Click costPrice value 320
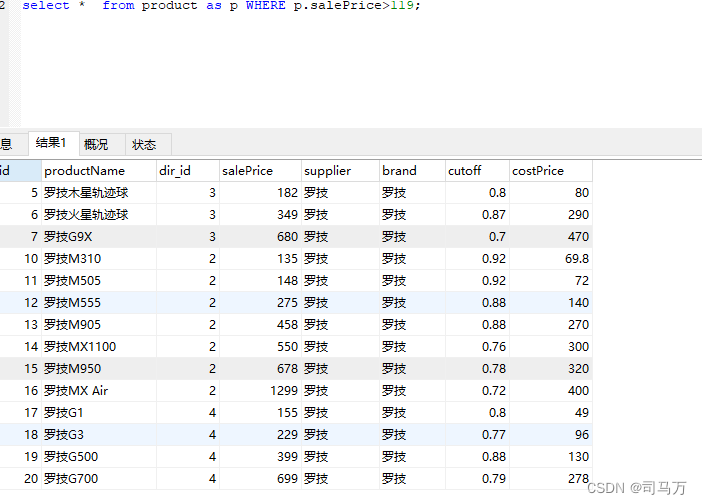This screenshot has width=702, height=504. coord(551,368)
